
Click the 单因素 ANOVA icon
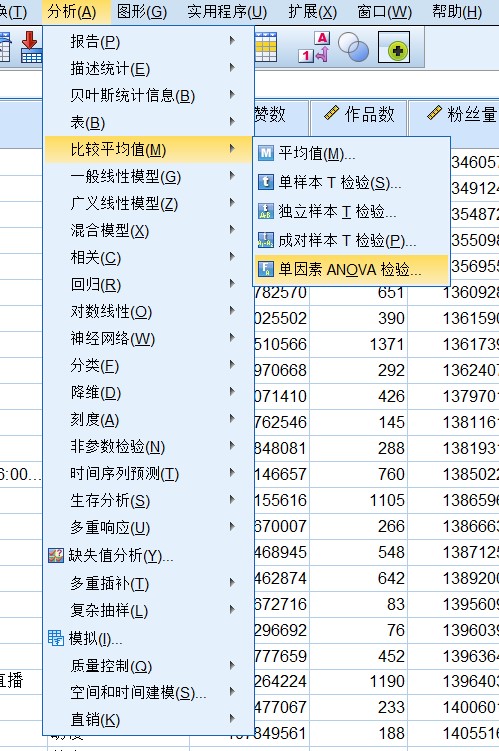tap(265, 269)
